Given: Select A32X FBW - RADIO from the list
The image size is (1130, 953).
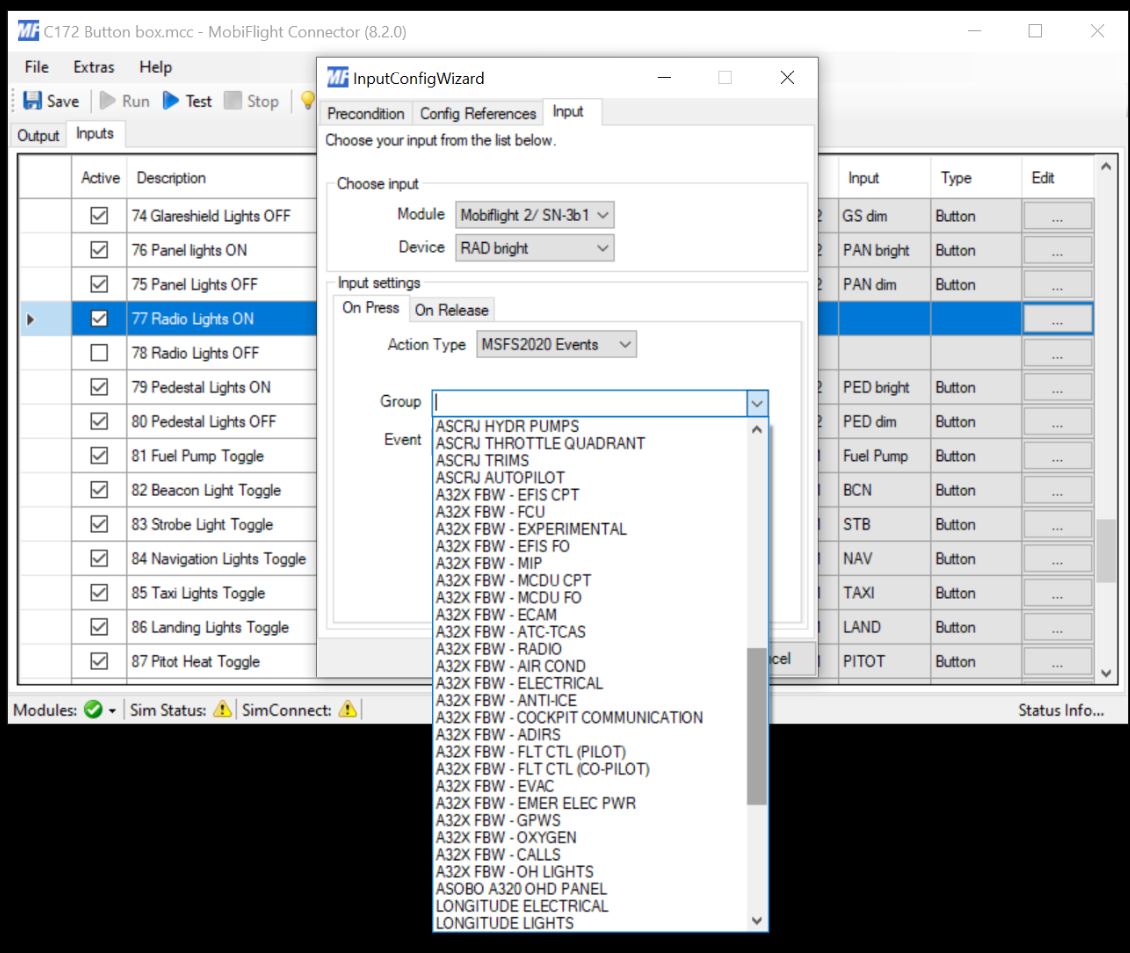Looking at the screenshot, I should click(499, 649).
